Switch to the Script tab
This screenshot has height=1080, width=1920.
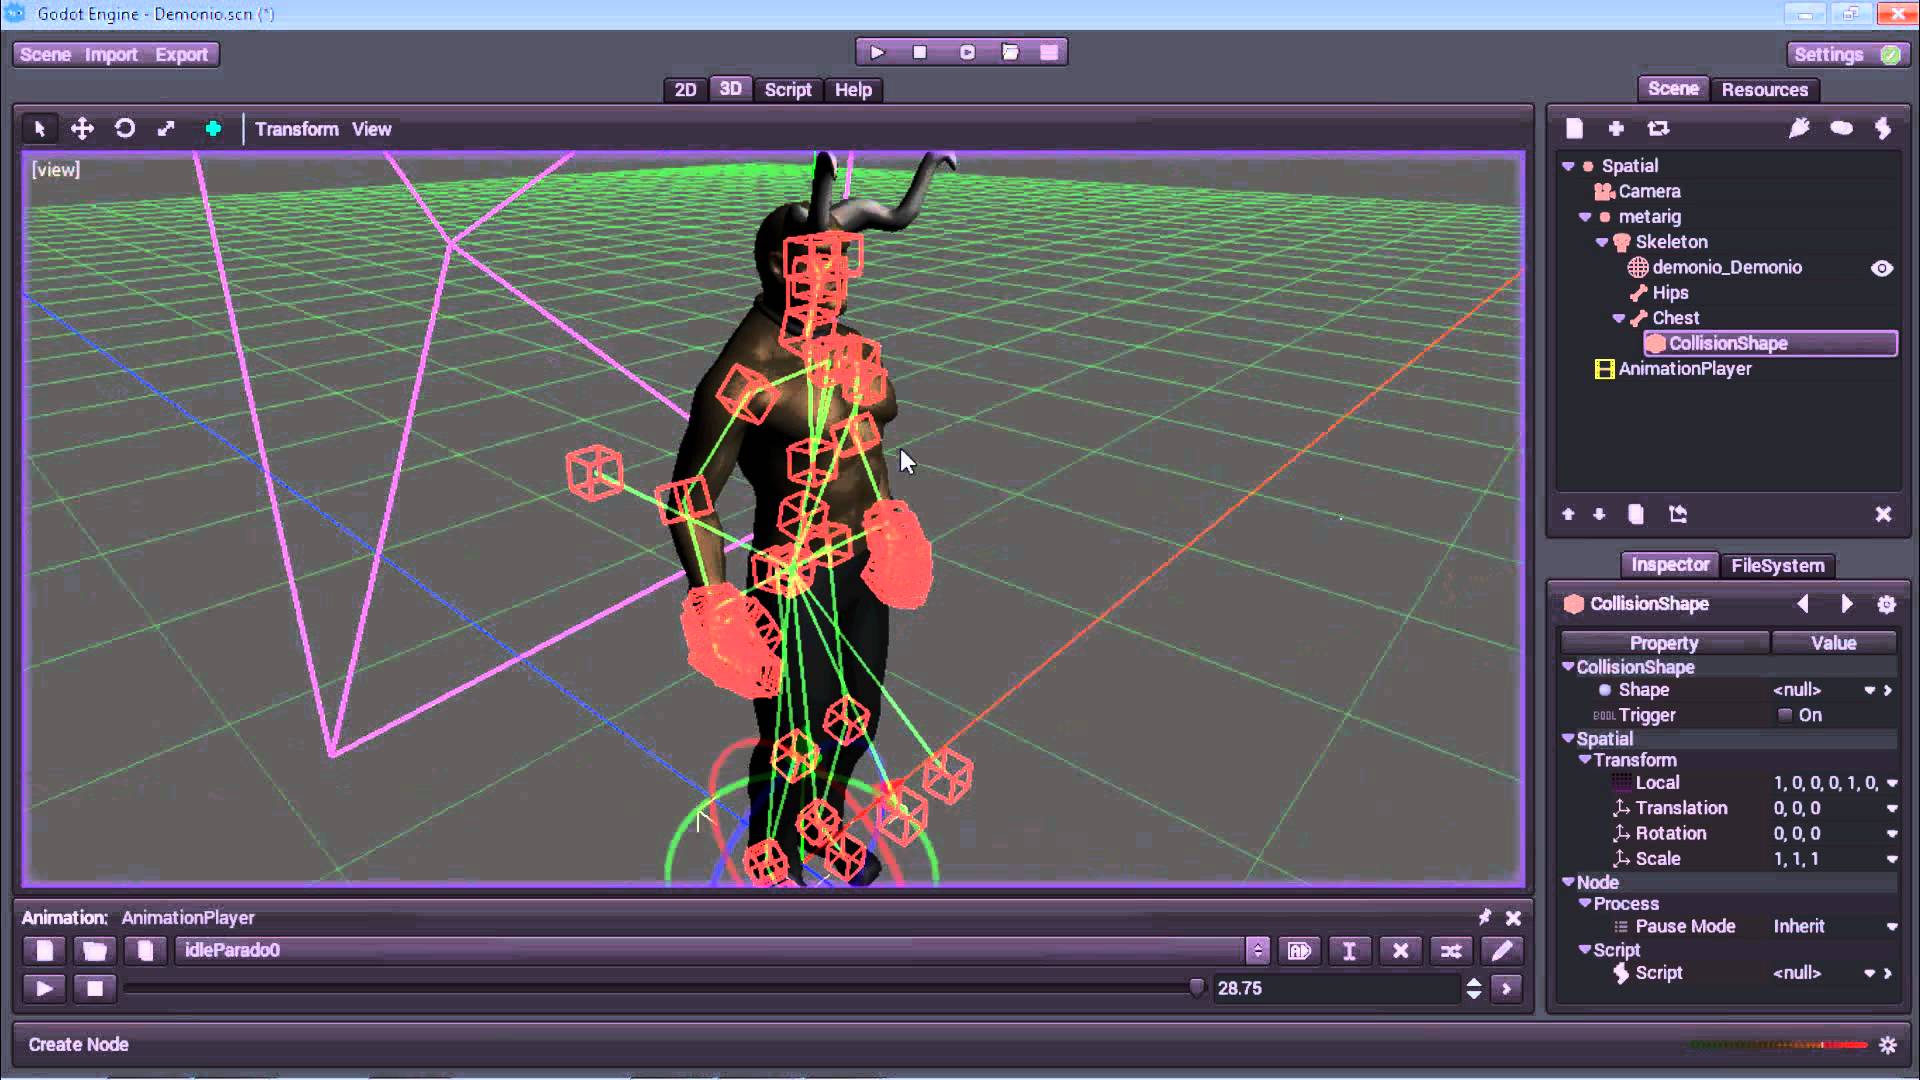787,90
